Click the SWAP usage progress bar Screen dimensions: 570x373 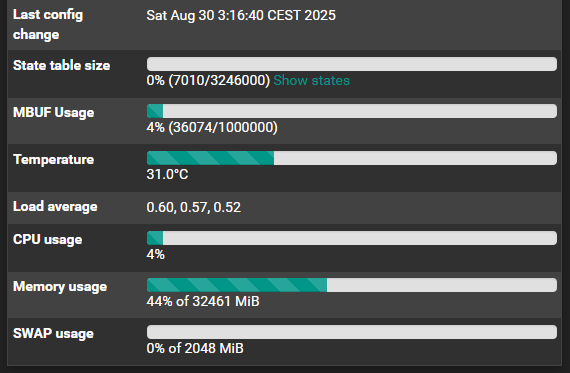352,332
